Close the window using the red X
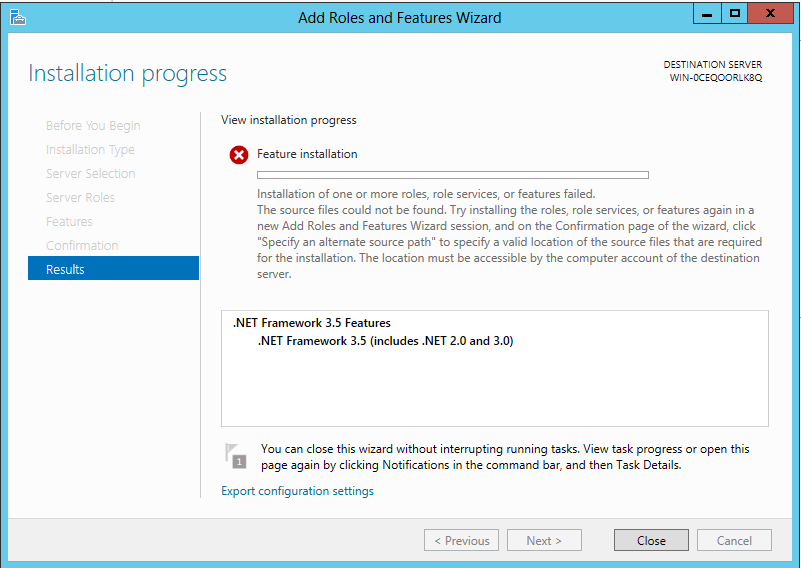Screen dimensions: 801x568 [x=773, y=13]
